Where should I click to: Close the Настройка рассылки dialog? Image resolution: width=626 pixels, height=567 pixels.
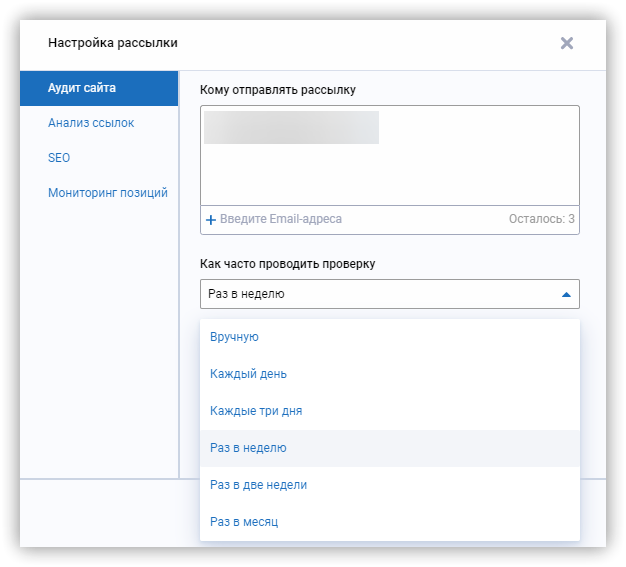pos(567,43)
